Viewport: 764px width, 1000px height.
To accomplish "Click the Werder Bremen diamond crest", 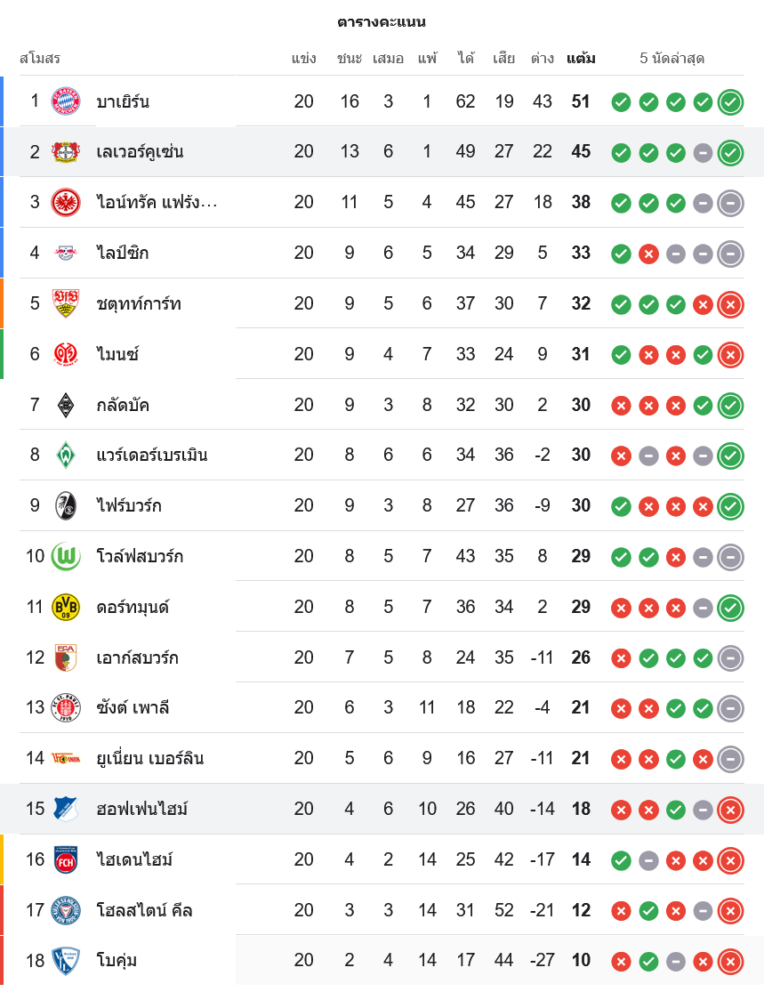I will (66, 455).
